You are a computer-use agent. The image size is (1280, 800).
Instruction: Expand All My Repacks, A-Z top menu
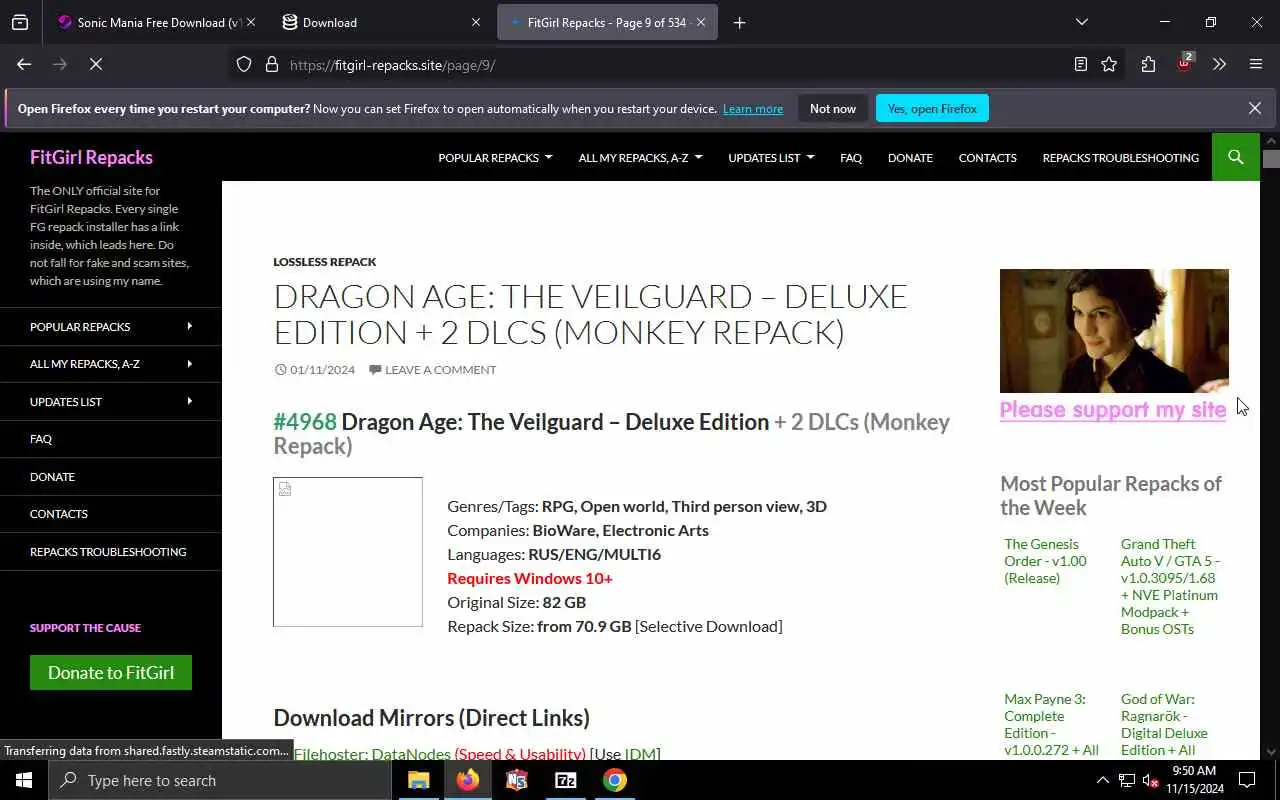tap(640, 157)
